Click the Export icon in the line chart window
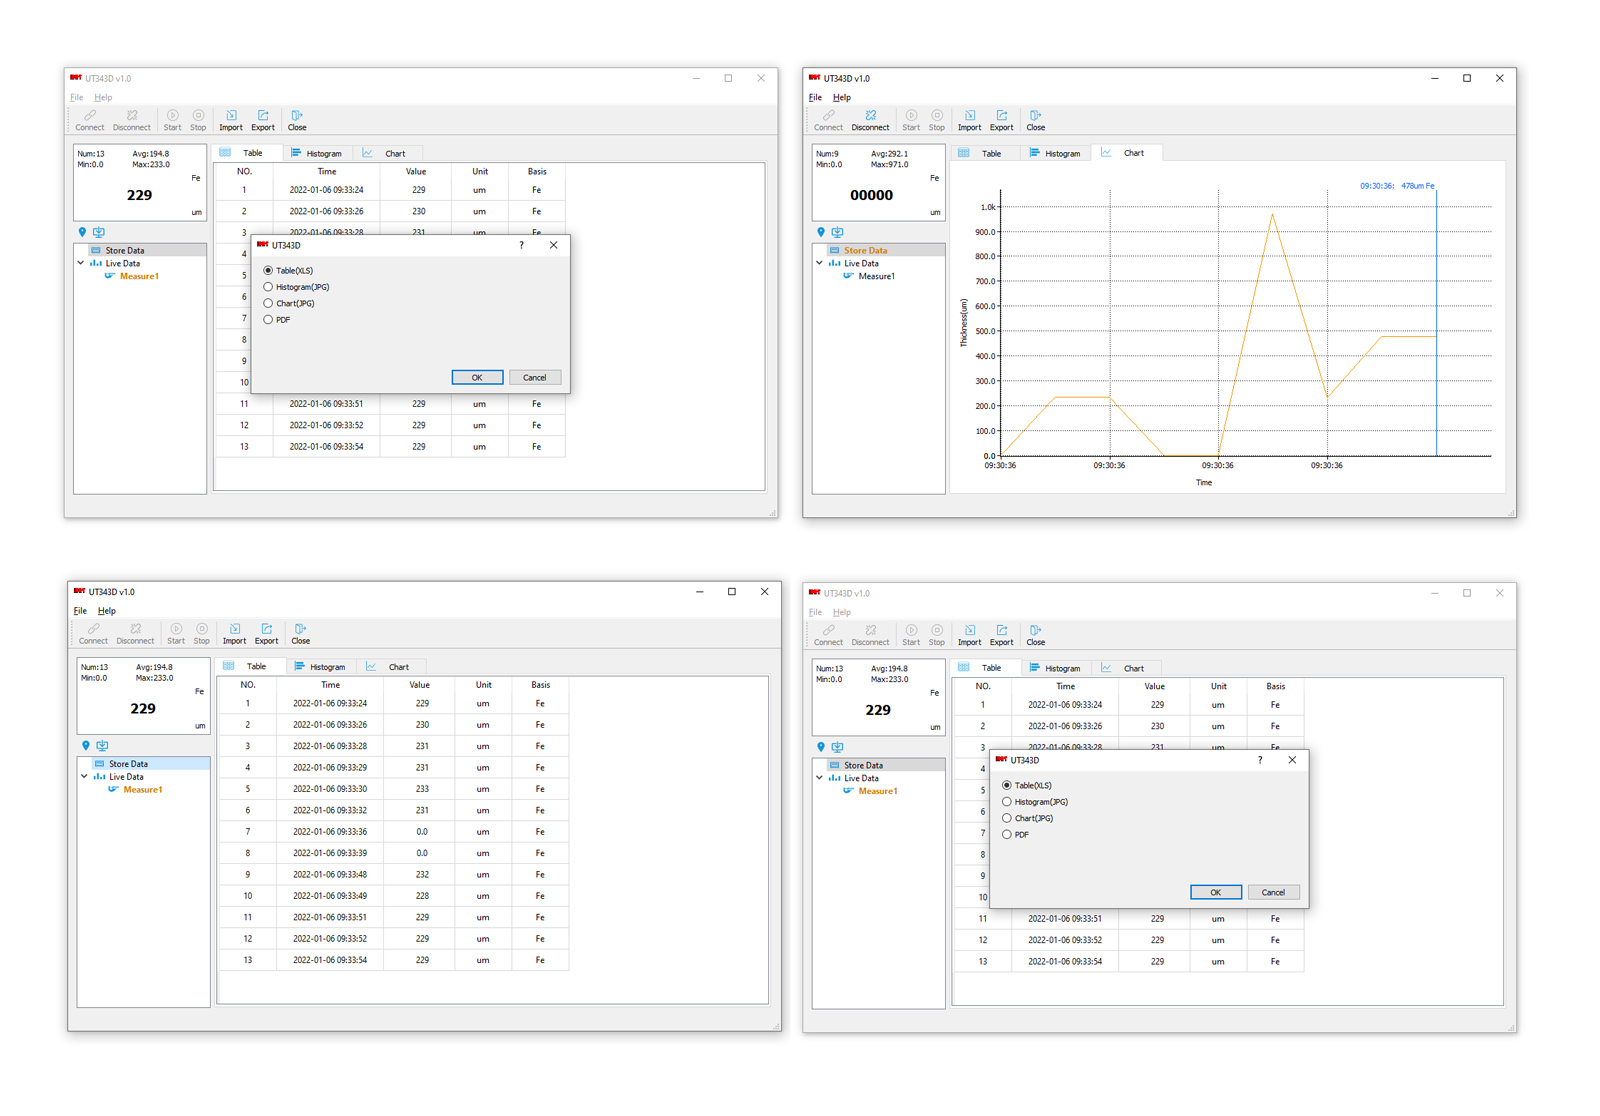The image size is (1600, 1116). [x=1001, y=120]
